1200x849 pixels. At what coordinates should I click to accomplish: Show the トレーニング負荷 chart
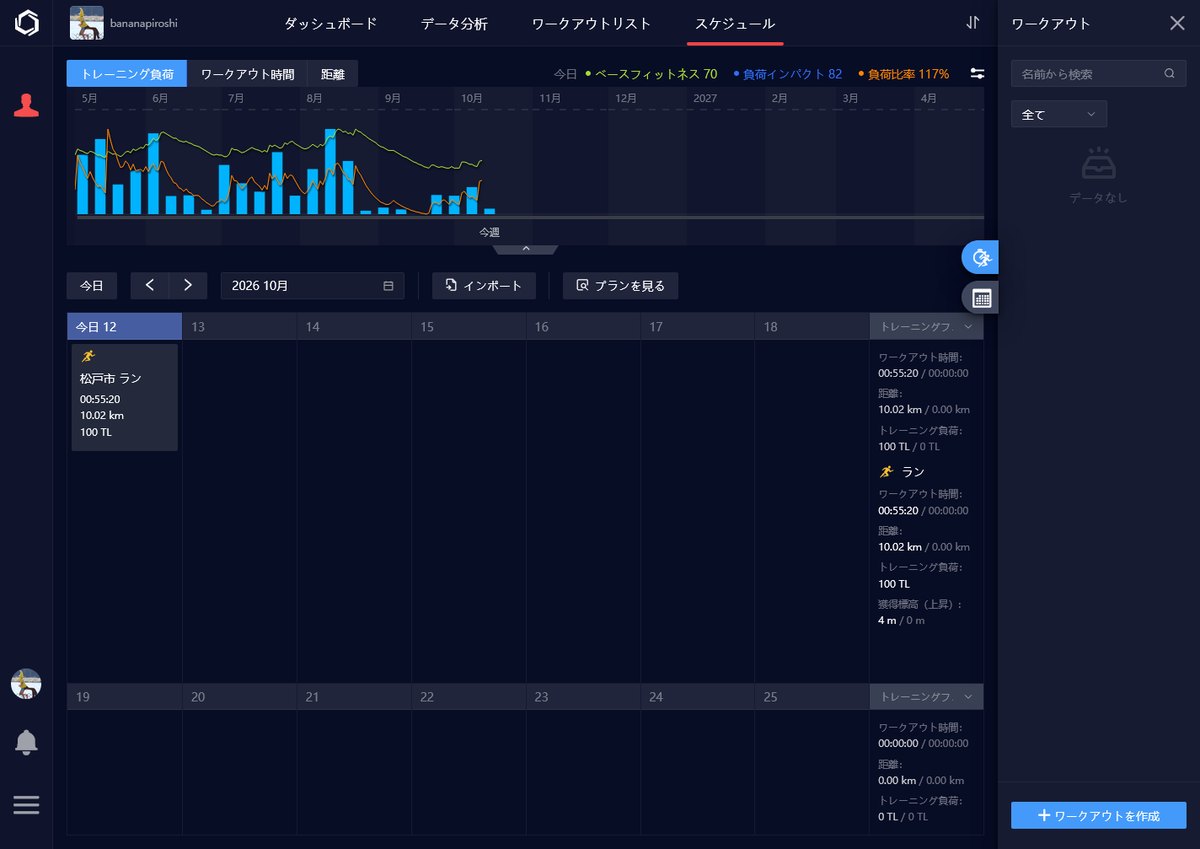tap(127, 74)
